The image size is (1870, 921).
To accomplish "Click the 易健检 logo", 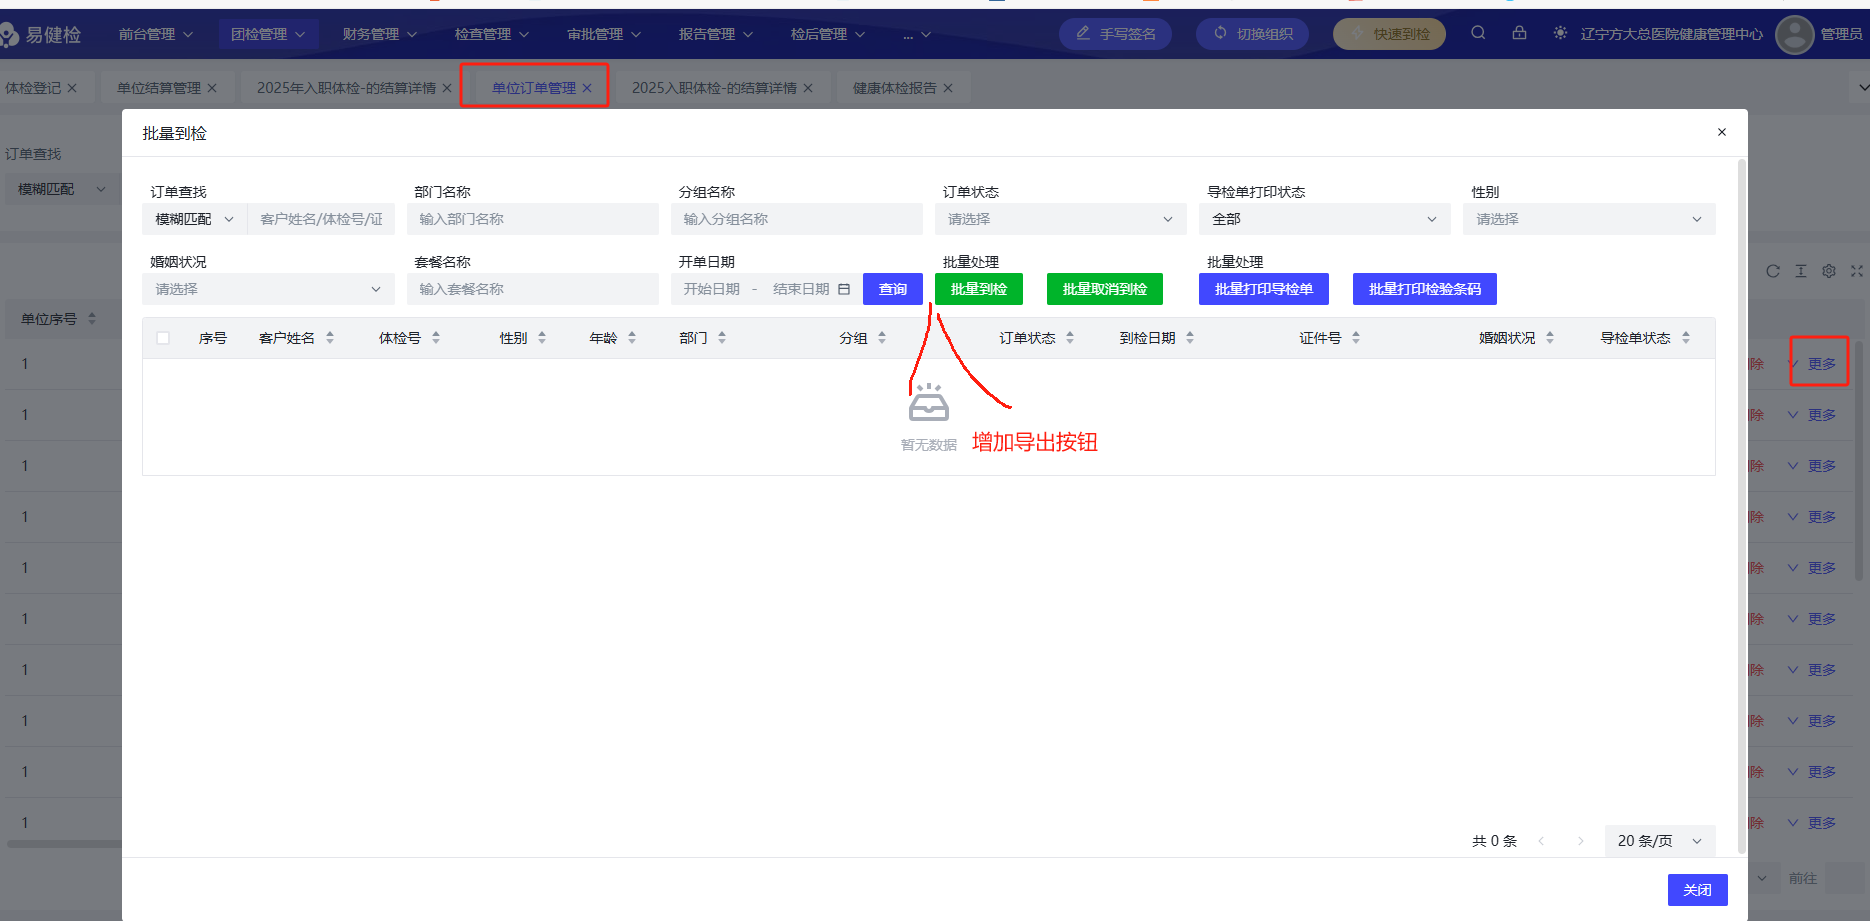I will (x=42, y=35).
